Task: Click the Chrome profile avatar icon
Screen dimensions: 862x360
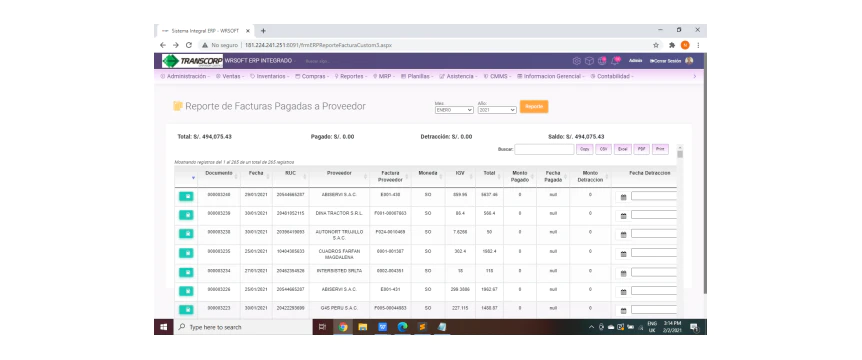Action: [x=685, y=45]
